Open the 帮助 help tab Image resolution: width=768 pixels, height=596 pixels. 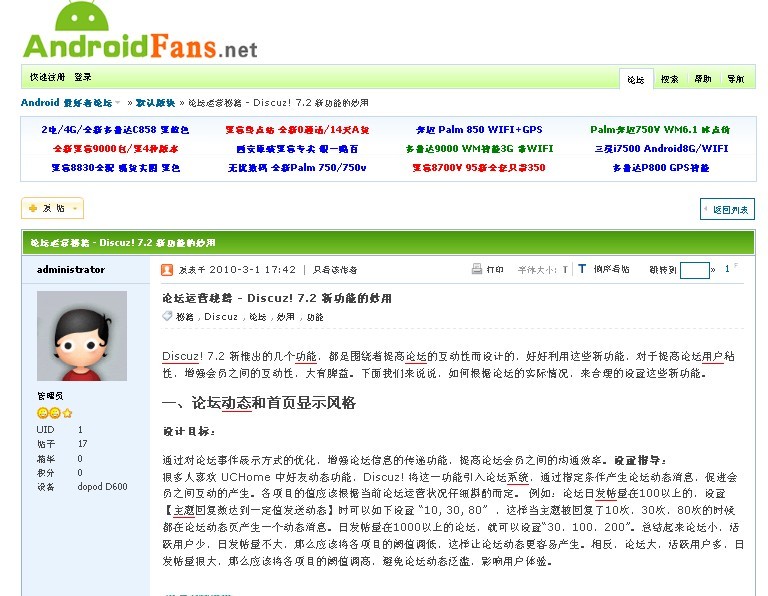[x=703, y=79]
